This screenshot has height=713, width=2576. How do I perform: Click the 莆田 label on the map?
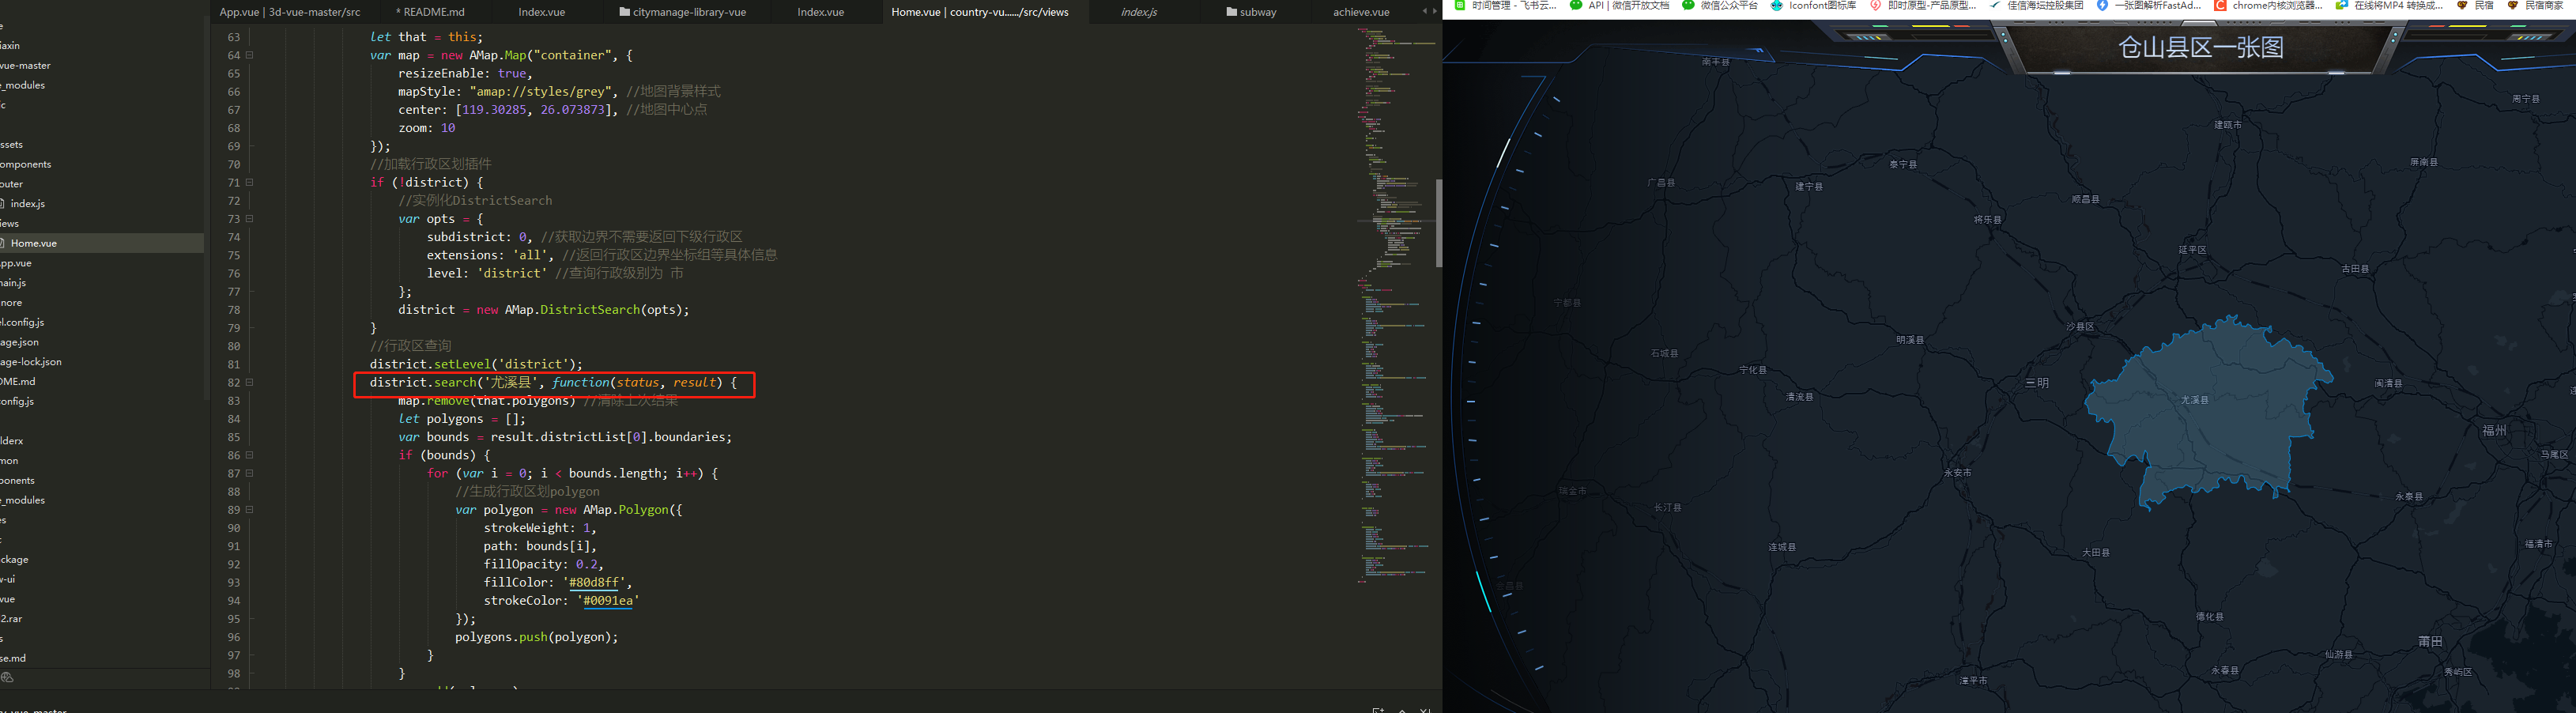[2430, 641]
